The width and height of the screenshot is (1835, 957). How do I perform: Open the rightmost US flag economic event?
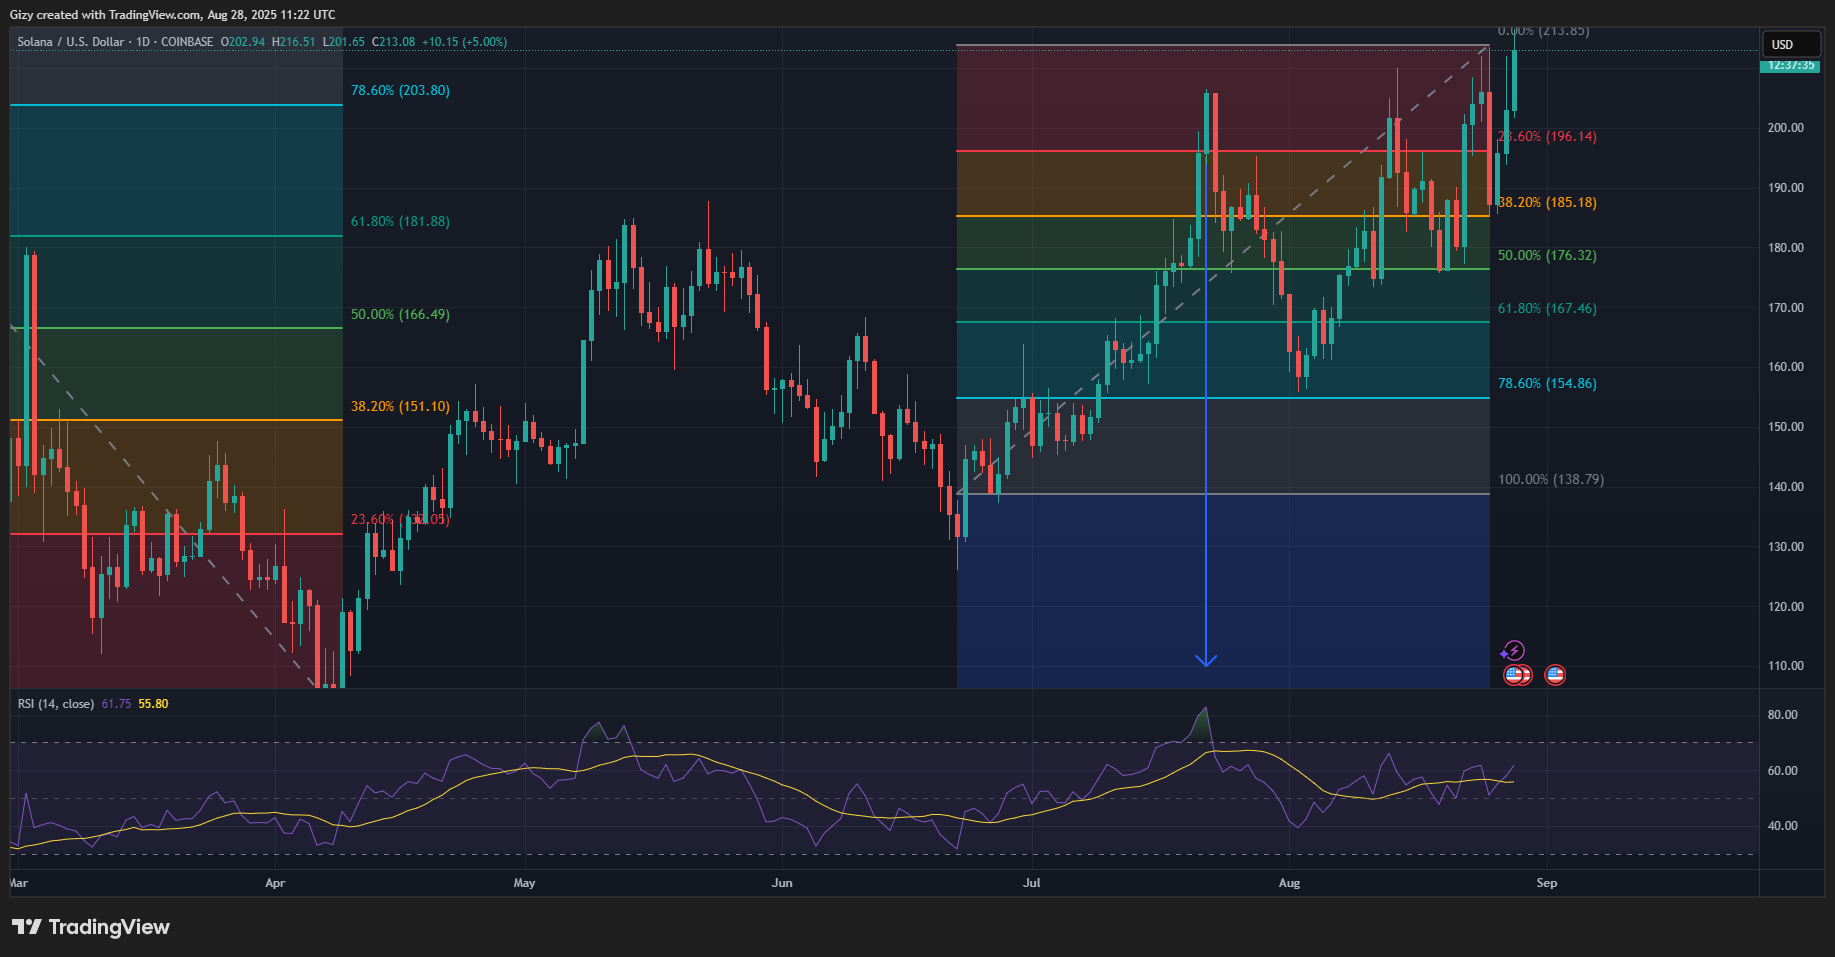[x=1554, y=675]
